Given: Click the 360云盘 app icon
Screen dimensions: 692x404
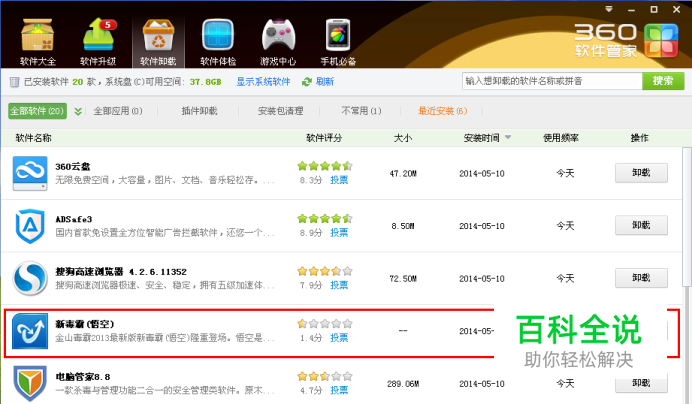Looking at the screenshot, I should 30,173.
